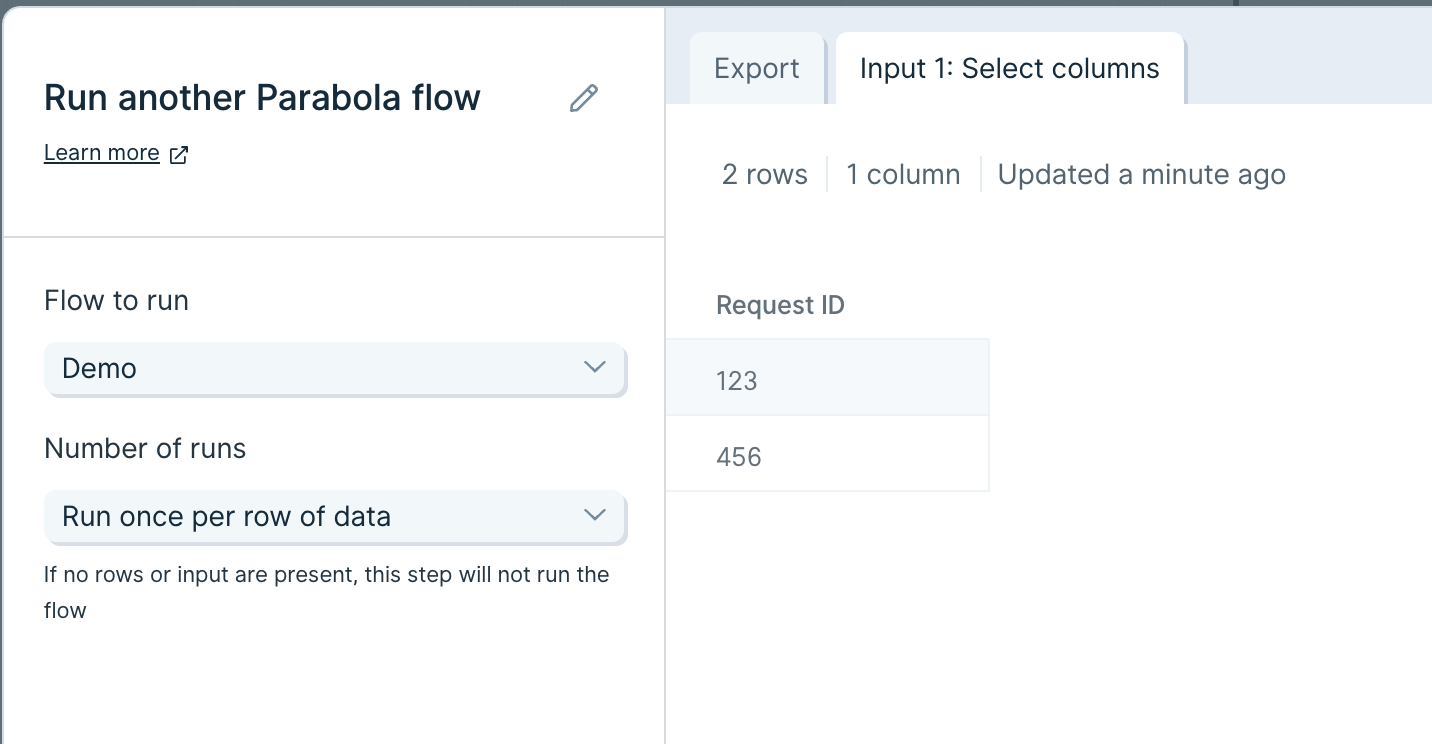Click the Demo selected value text
This screenshot has width=1432, height=744.
pos(99,368)
